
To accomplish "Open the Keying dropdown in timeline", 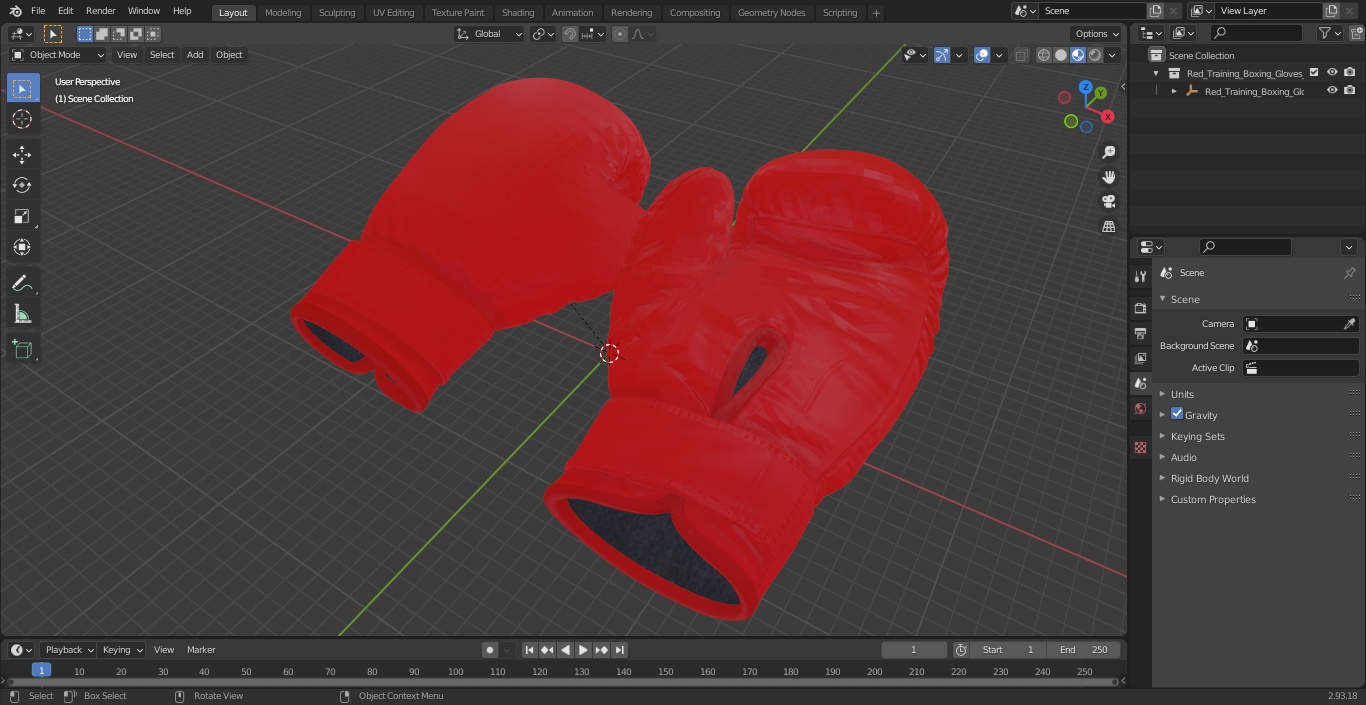I will tap(121, 650).
